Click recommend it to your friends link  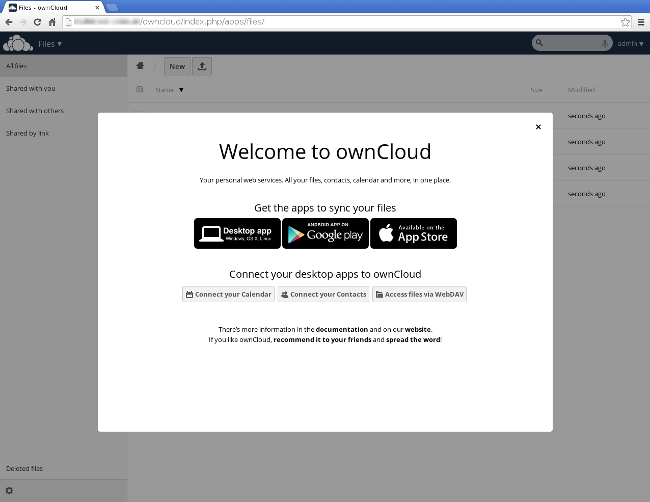click(322, 340)
